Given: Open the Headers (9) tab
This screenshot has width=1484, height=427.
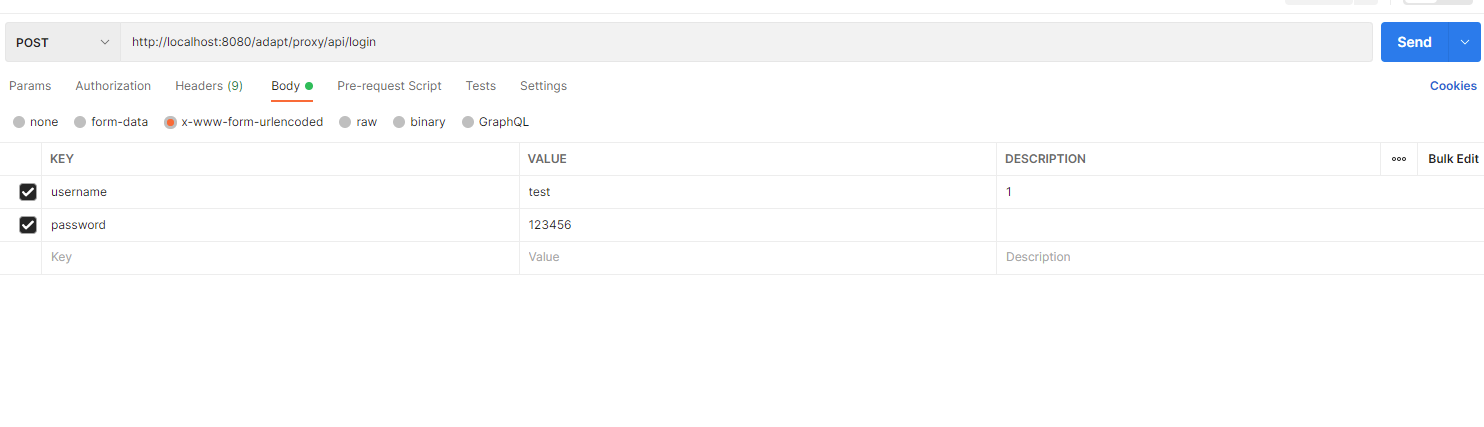Looking at the screenshot, I should tap(209, 86).
